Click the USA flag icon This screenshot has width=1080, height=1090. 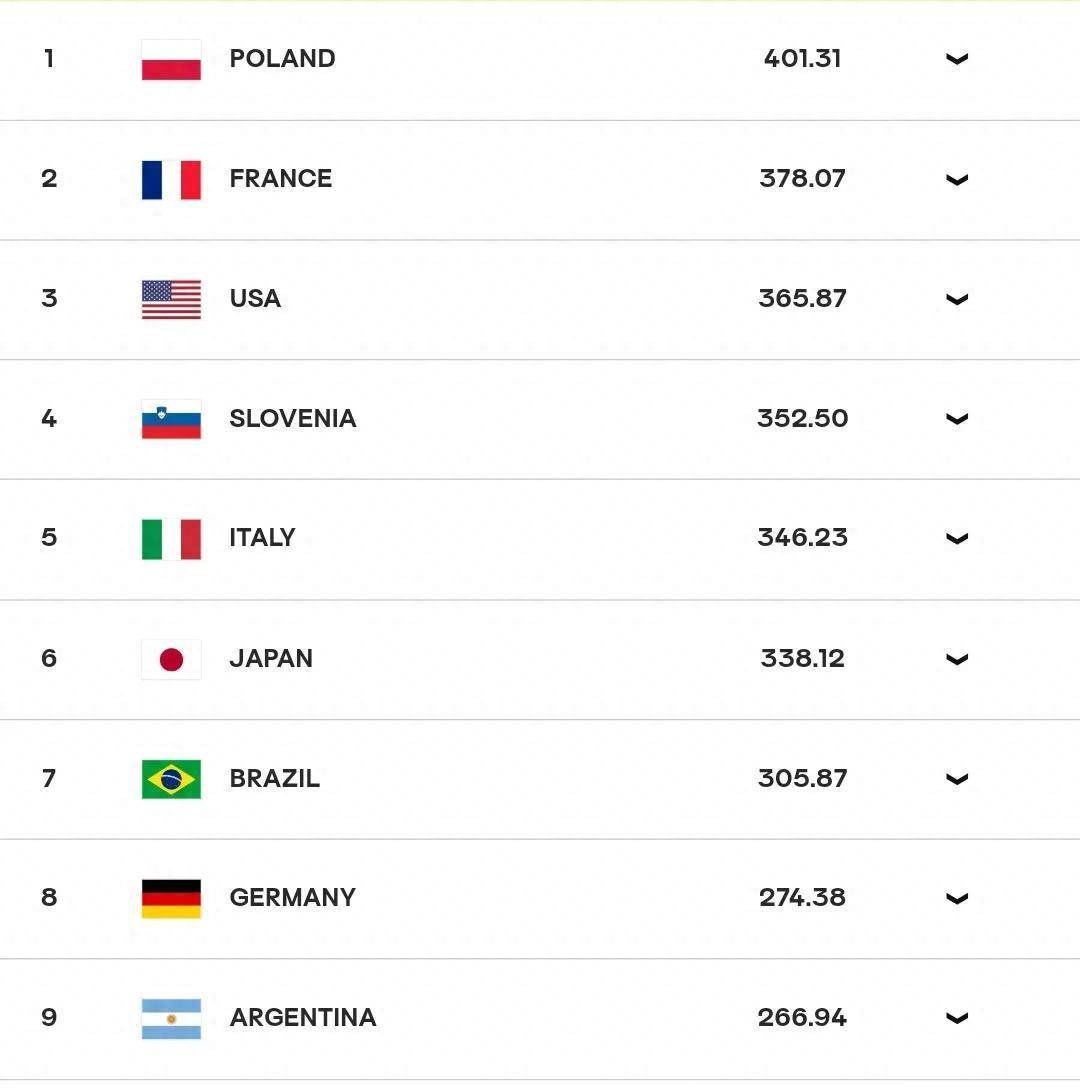[x=171, y=299]
